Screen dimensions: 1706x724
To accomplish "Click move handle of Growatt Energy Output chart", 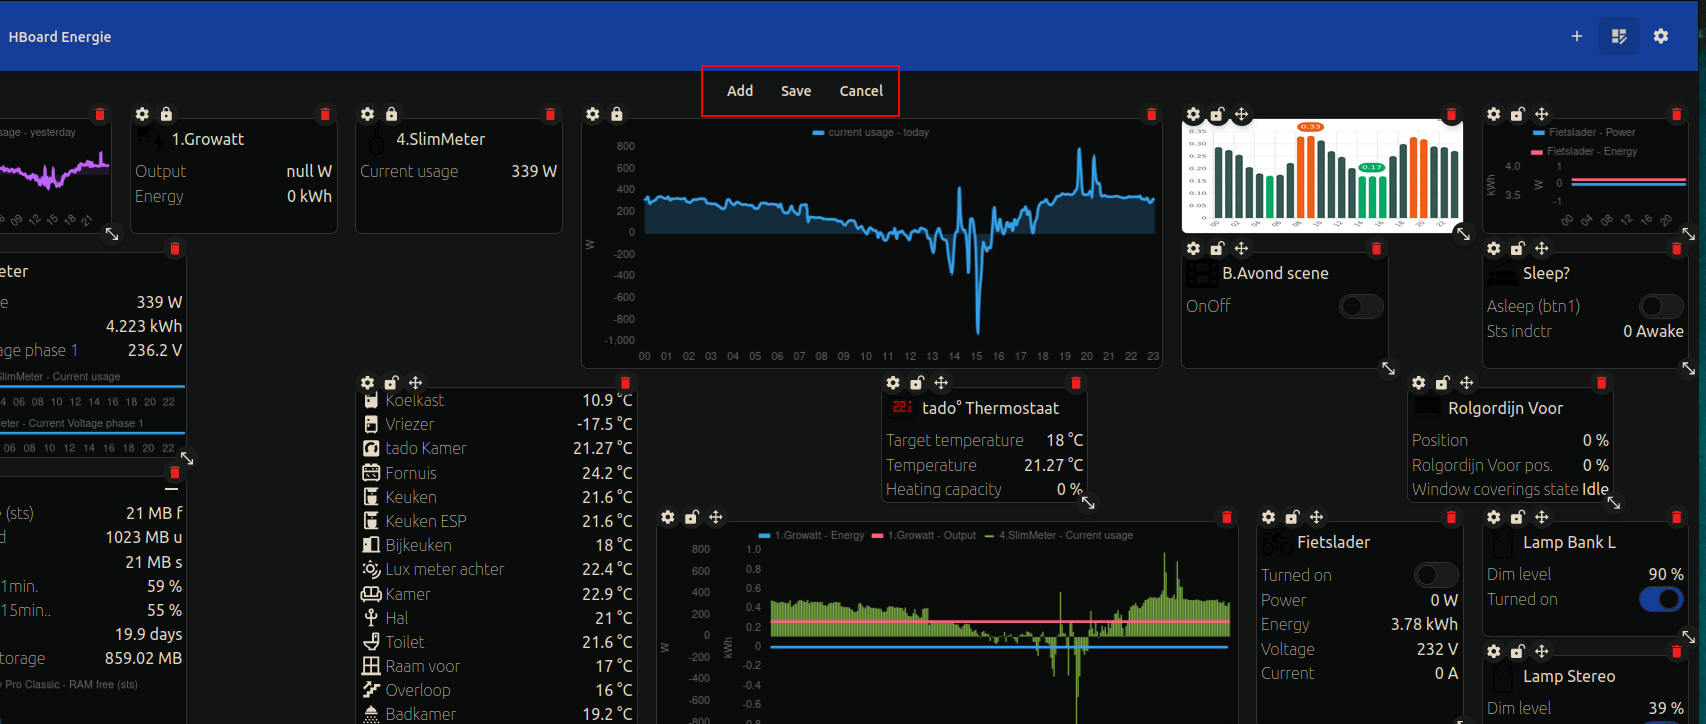I will point(715,517).
